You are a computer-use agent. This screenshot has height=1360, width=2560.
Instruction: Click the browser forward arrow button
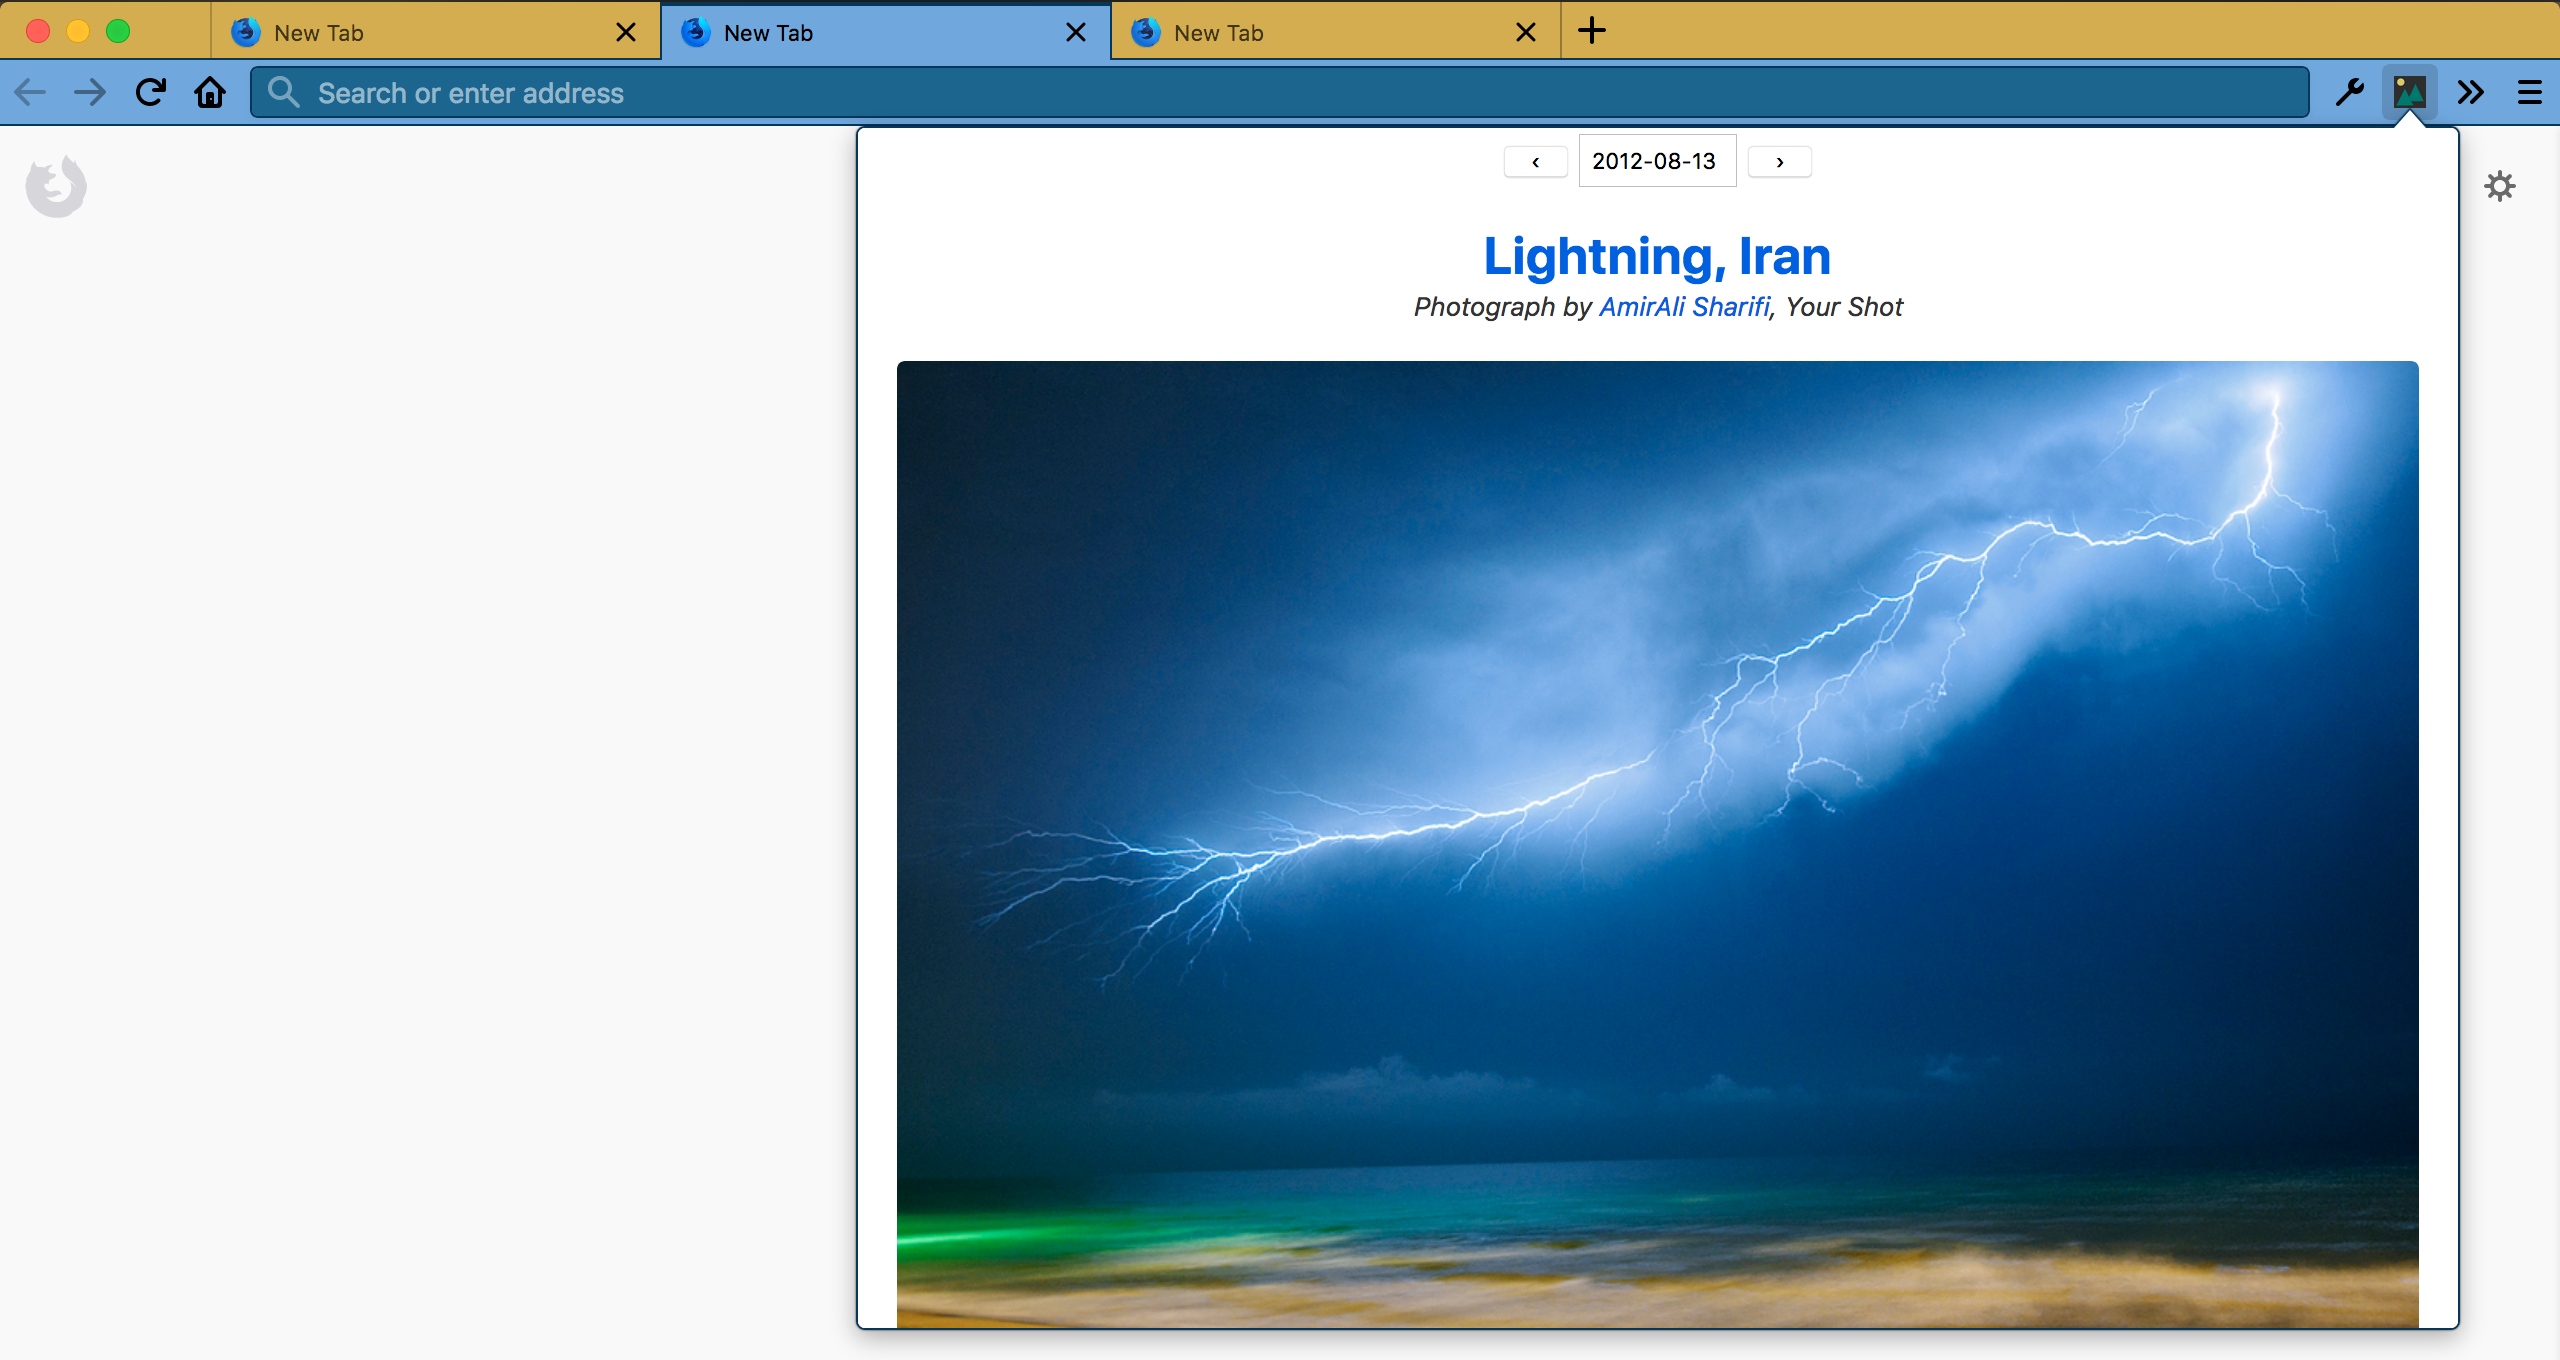[x=90, y=93]
